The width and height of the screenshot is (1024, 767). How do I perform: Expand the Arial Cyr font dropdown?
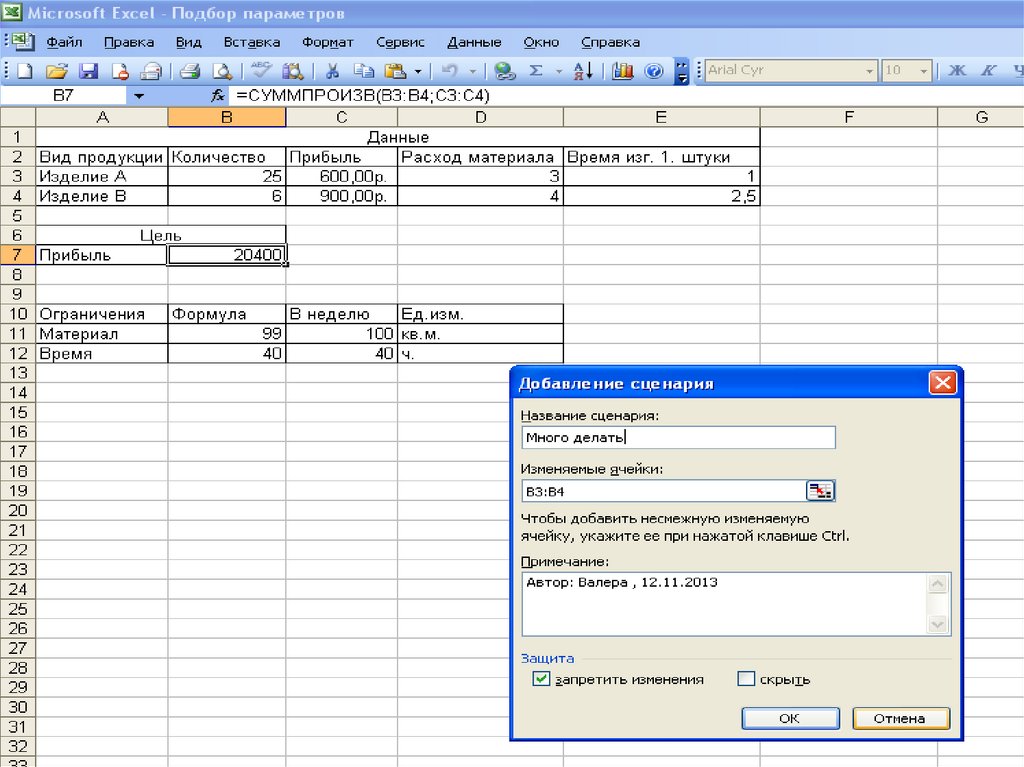869,71
